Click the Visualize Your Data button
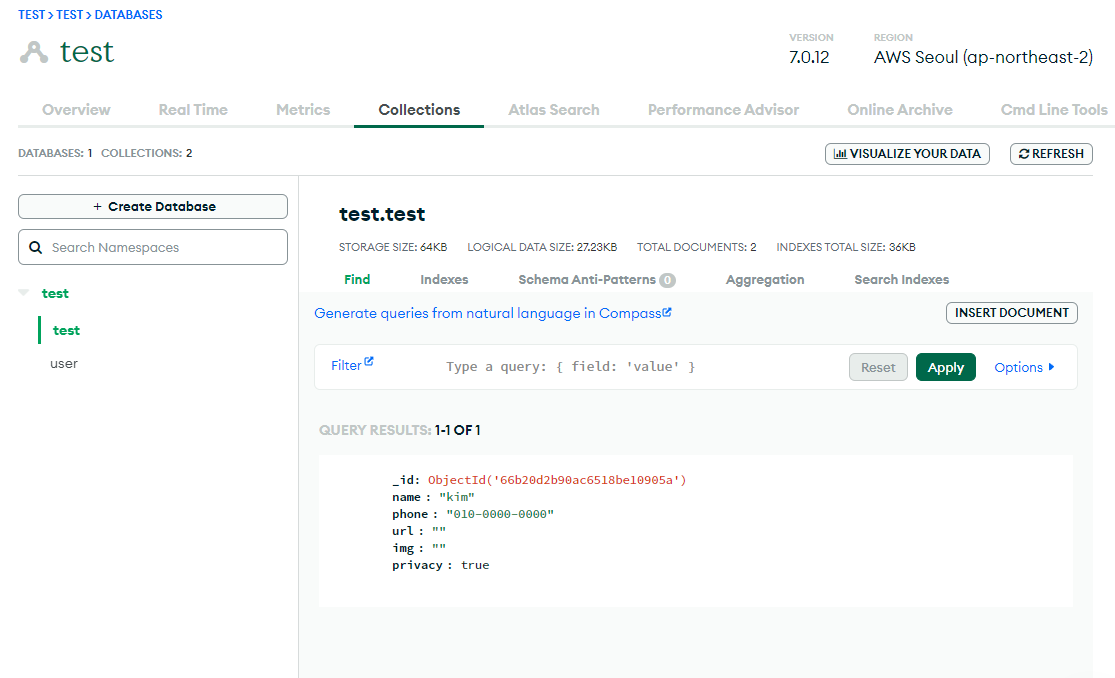1115x678 pixels. coord(907,154)
